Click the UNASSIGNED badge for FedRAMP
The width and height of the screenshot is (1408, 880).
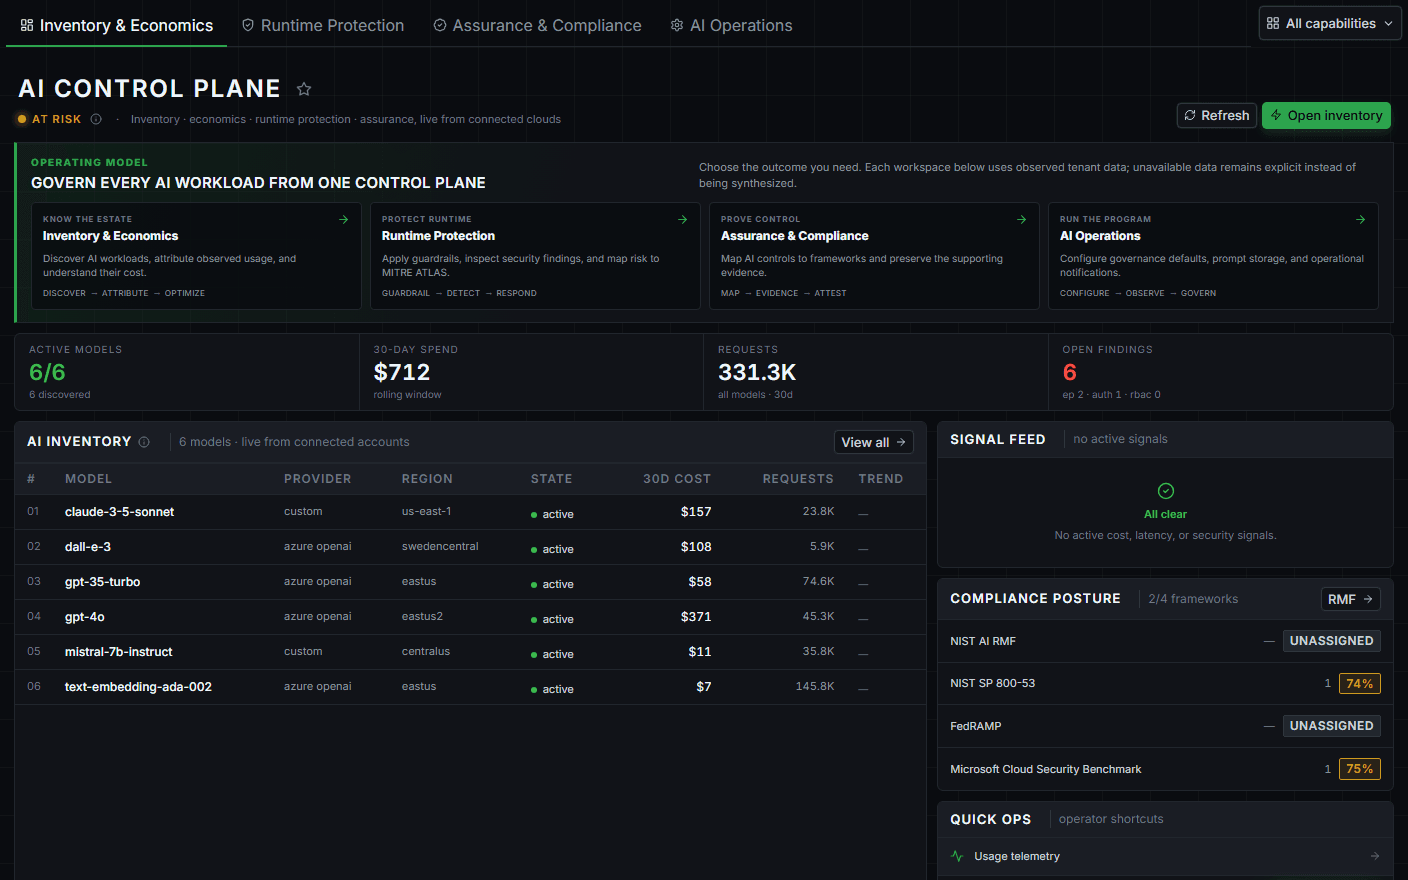(x=1332, y=726)
